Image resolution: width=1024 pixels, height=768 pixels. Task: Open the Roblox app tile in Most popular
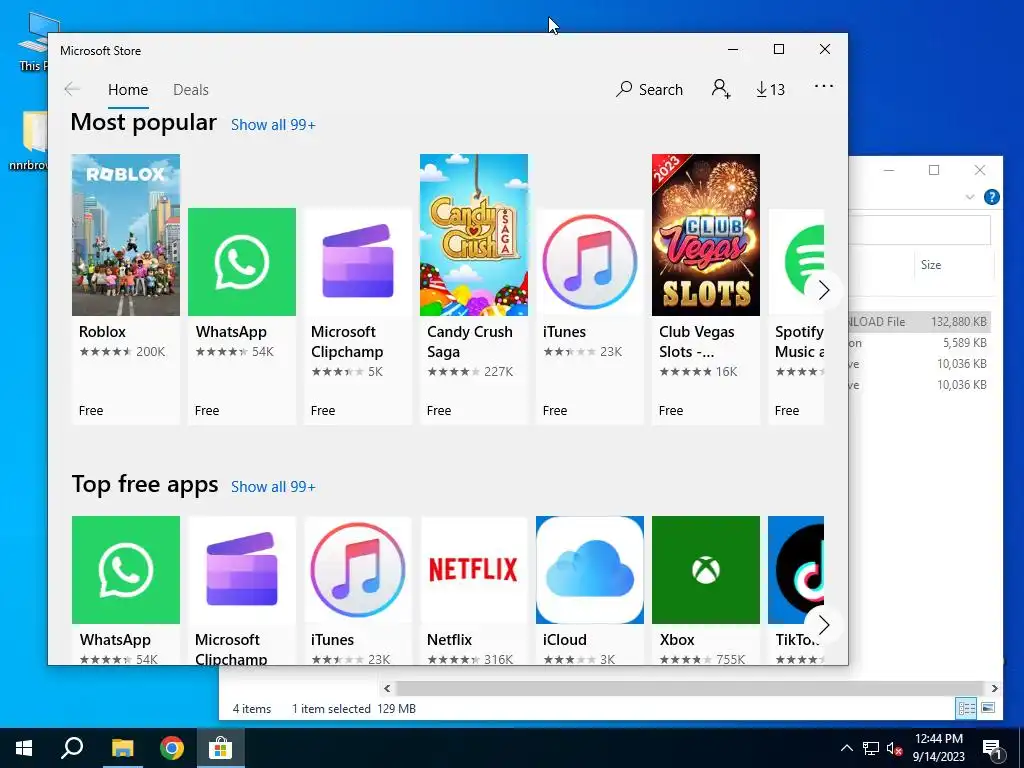(x=125, y=289)
